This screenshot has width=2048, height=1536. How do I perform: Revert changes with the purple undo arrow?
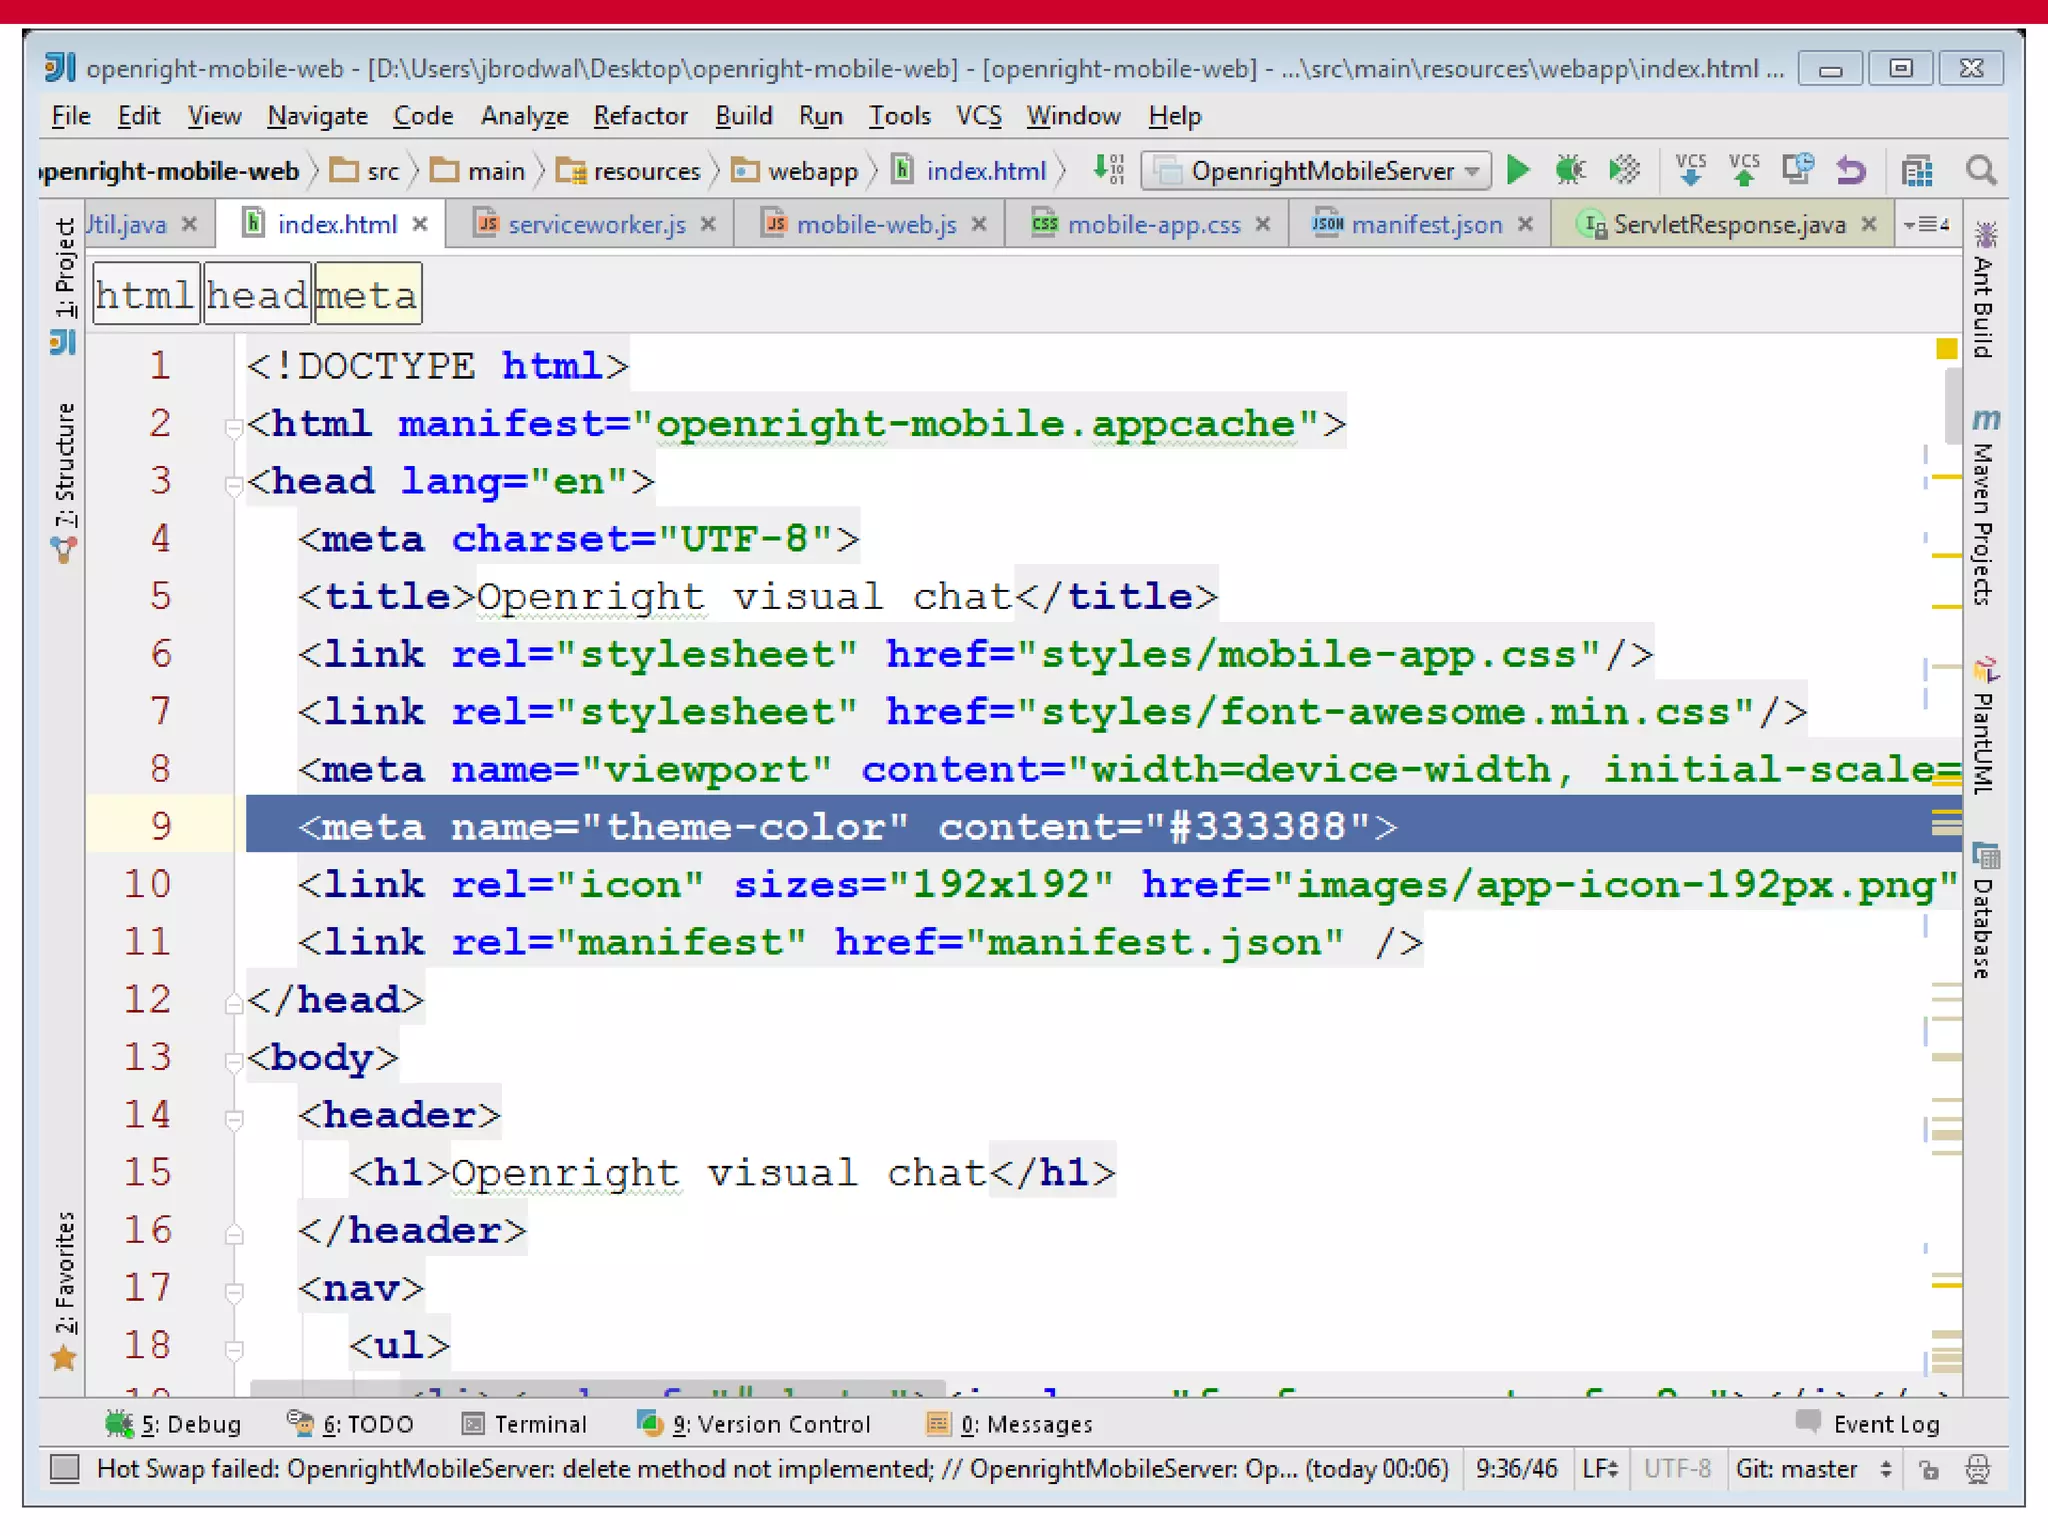tap(1850, 171)
